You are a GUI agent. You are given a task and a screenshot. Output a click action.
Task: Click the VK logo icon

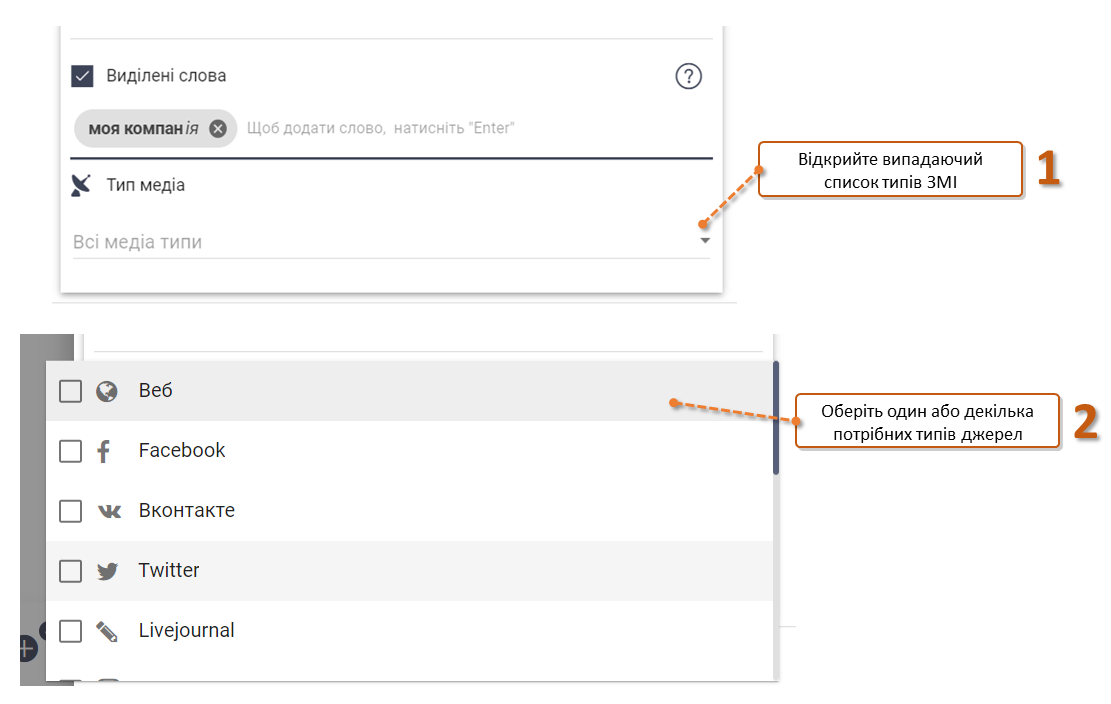click(109, 511)
